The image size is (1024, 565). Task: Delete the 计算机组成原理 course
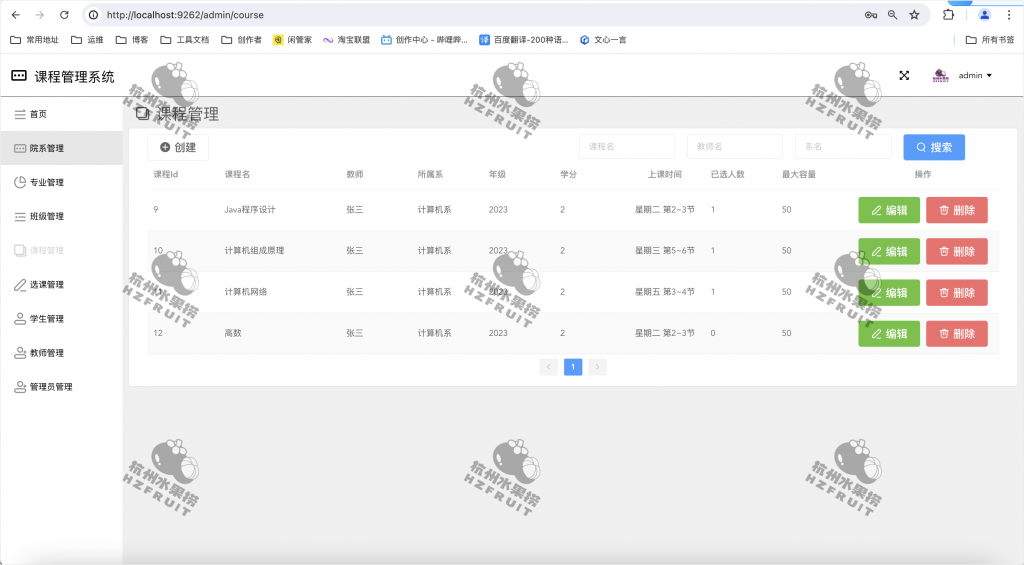pos(957,251)
